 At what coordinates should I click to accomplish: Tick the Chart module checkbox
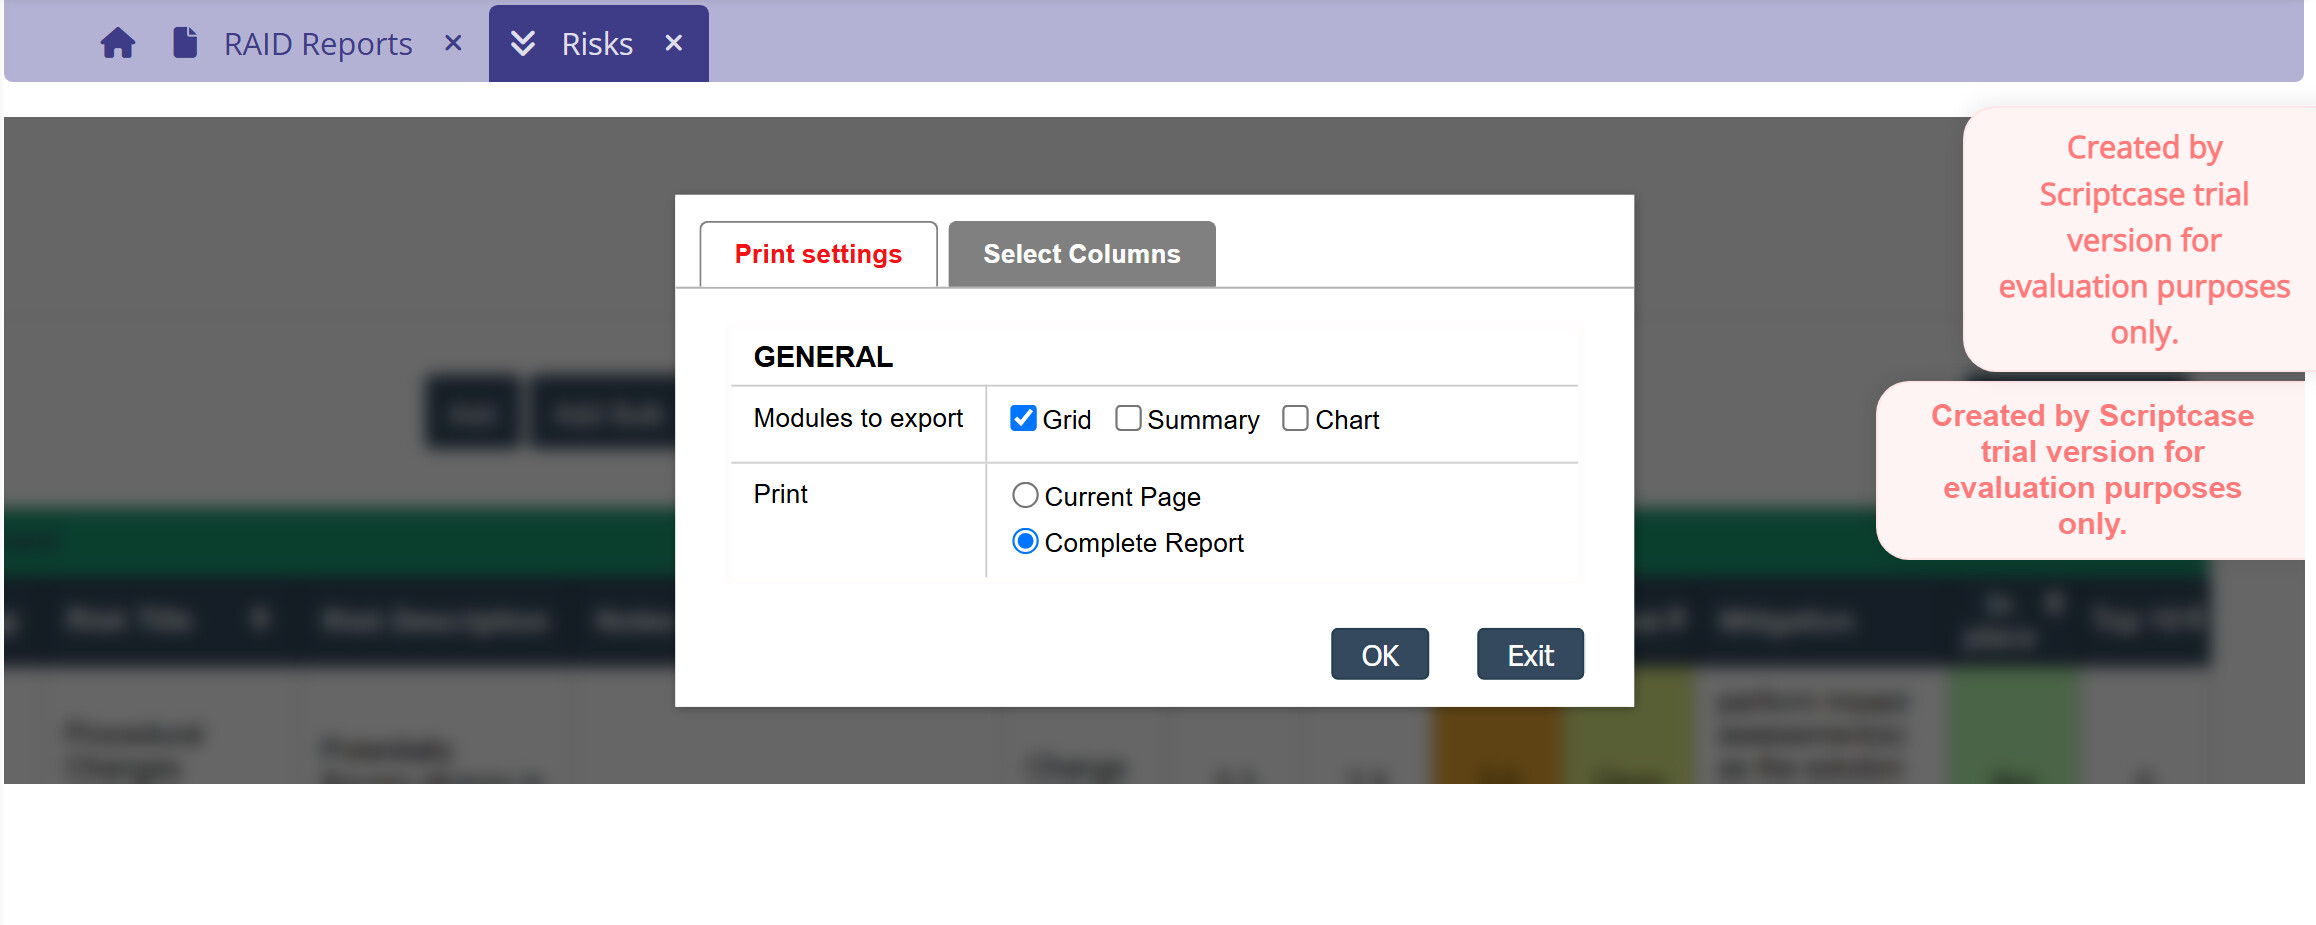[1295, 418]
